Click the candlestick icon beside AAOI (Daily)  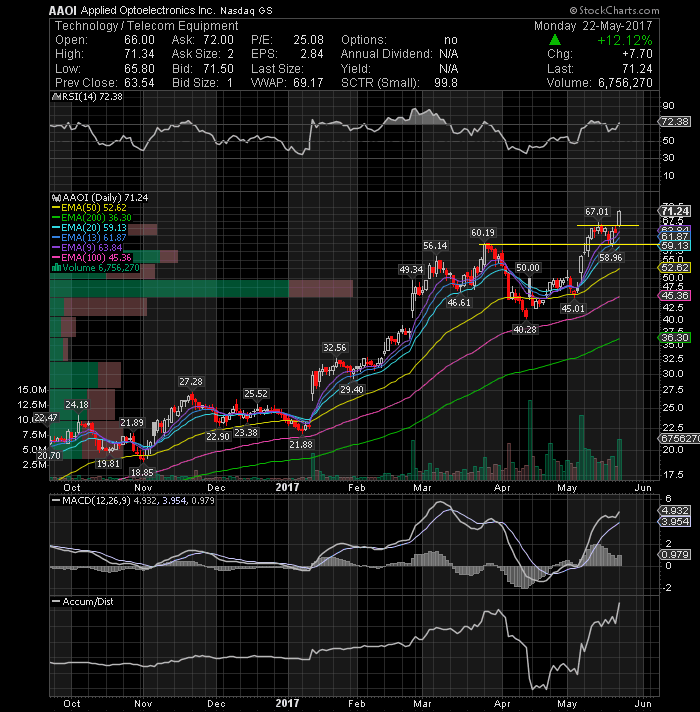(56, 198)
